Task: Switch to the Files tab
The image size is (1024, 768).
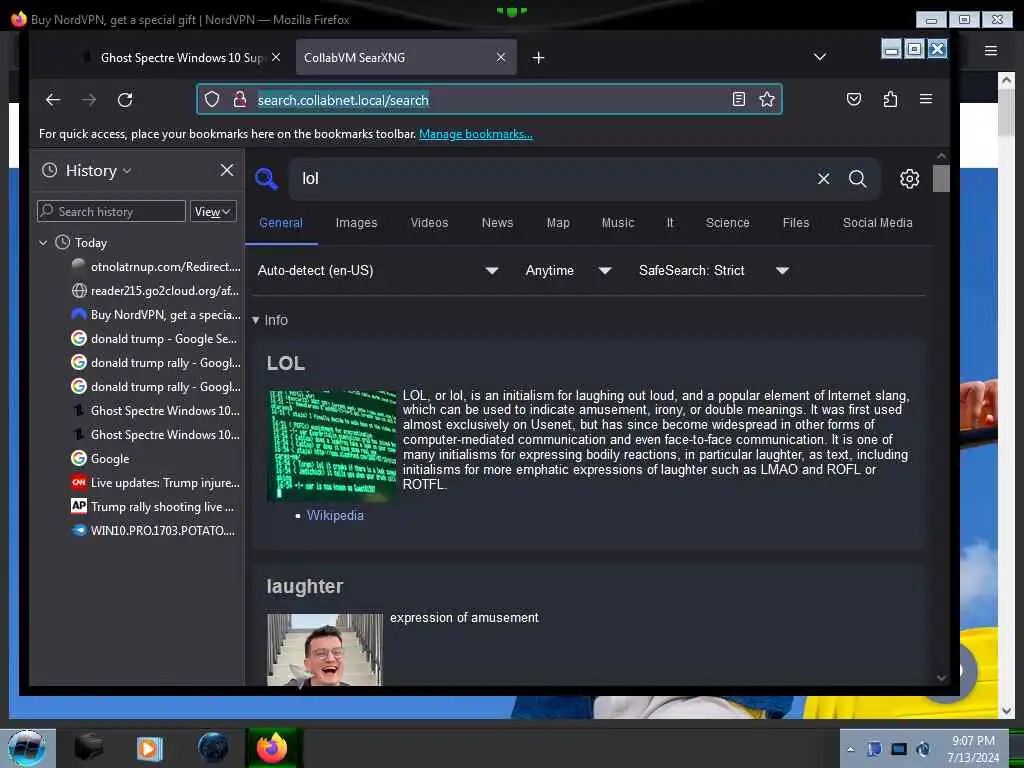Action: [795, 223]
